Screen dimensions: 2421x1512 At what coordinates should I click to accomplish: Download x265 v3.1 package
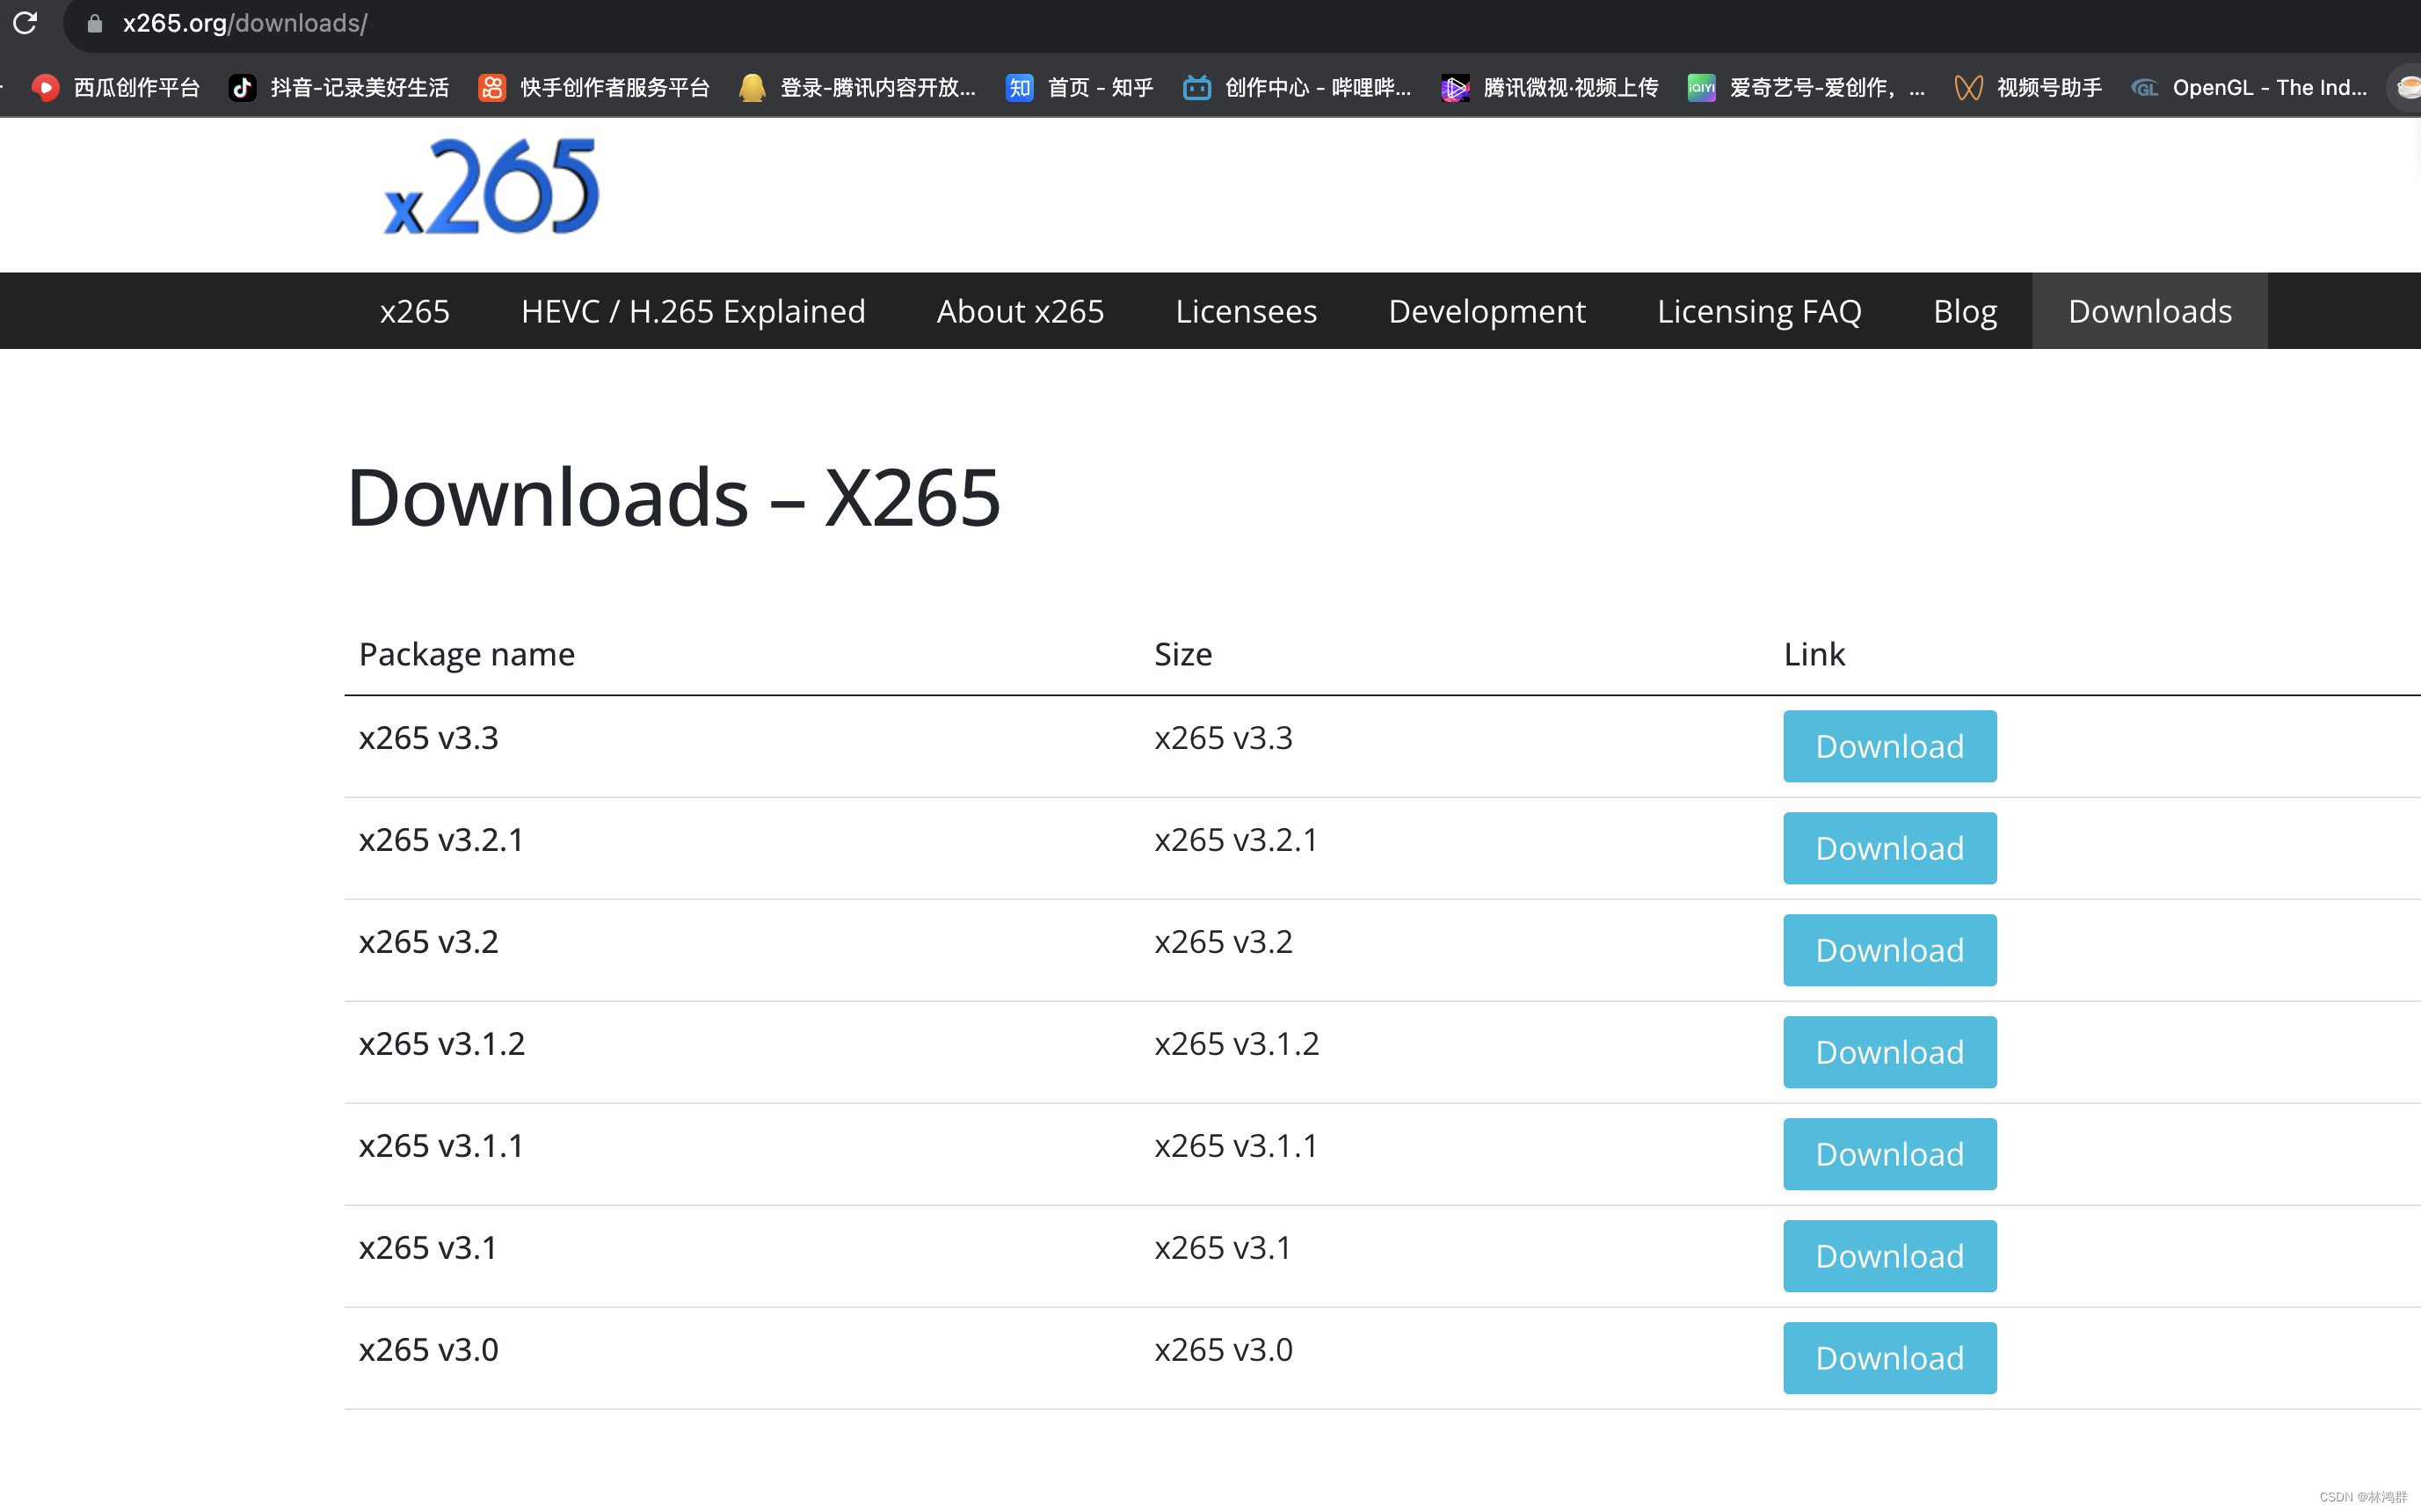pyautogui.click(x=1890, y=1256)
